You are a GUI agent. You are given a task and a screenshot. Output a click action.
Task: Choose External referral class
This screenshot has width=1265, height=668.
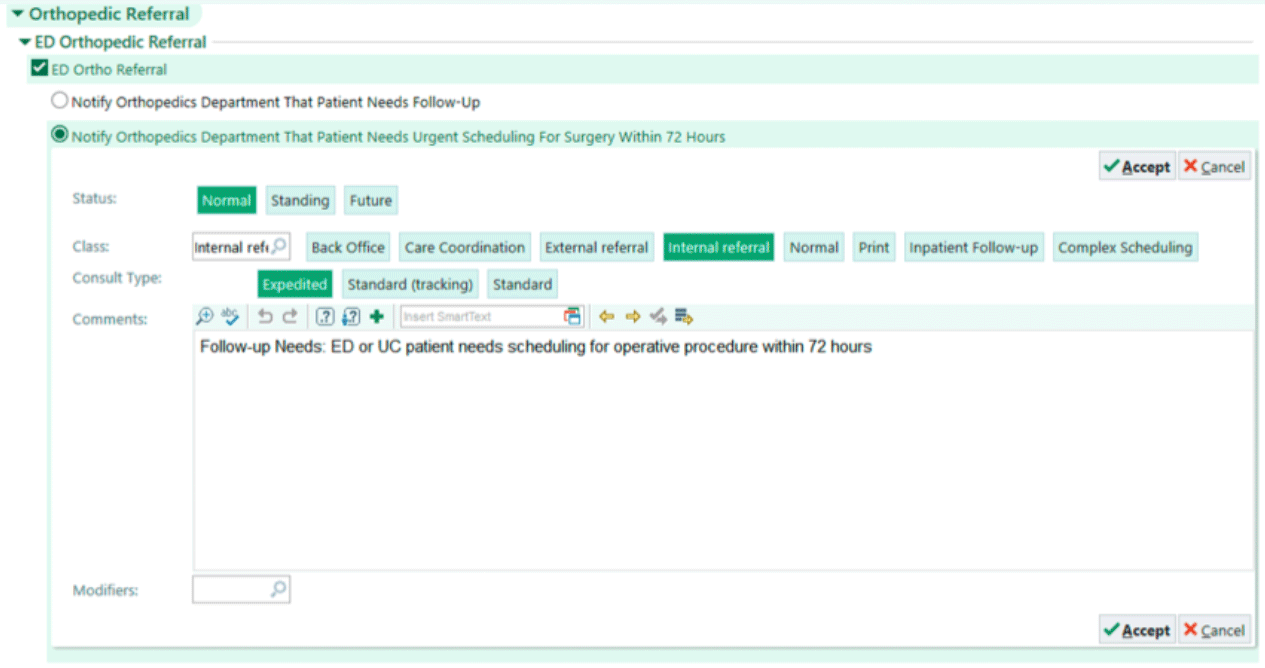click(x=597, y=247)
